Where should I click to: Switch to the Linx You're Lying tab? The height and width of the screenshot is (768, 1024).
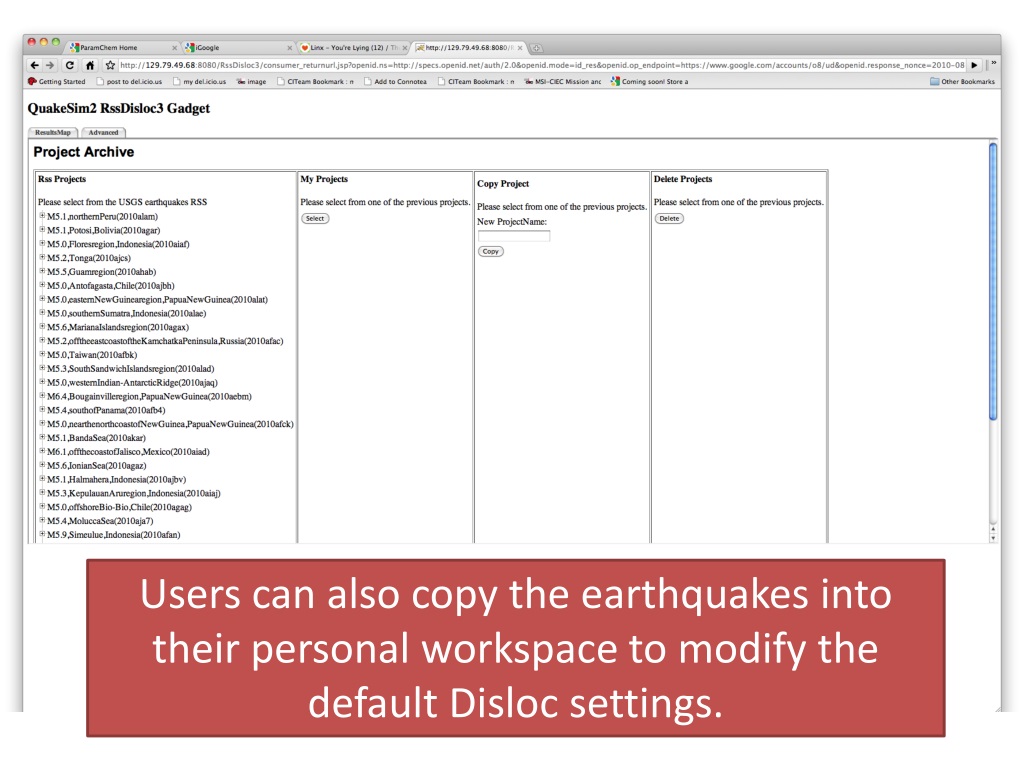point(353,48)
